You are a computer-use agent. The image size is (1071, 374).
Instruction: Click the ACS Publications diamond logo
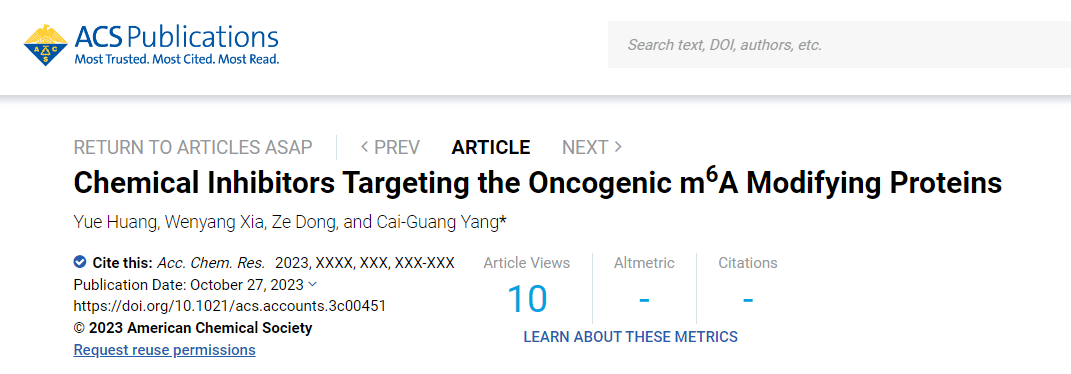(x=46, y=45)
